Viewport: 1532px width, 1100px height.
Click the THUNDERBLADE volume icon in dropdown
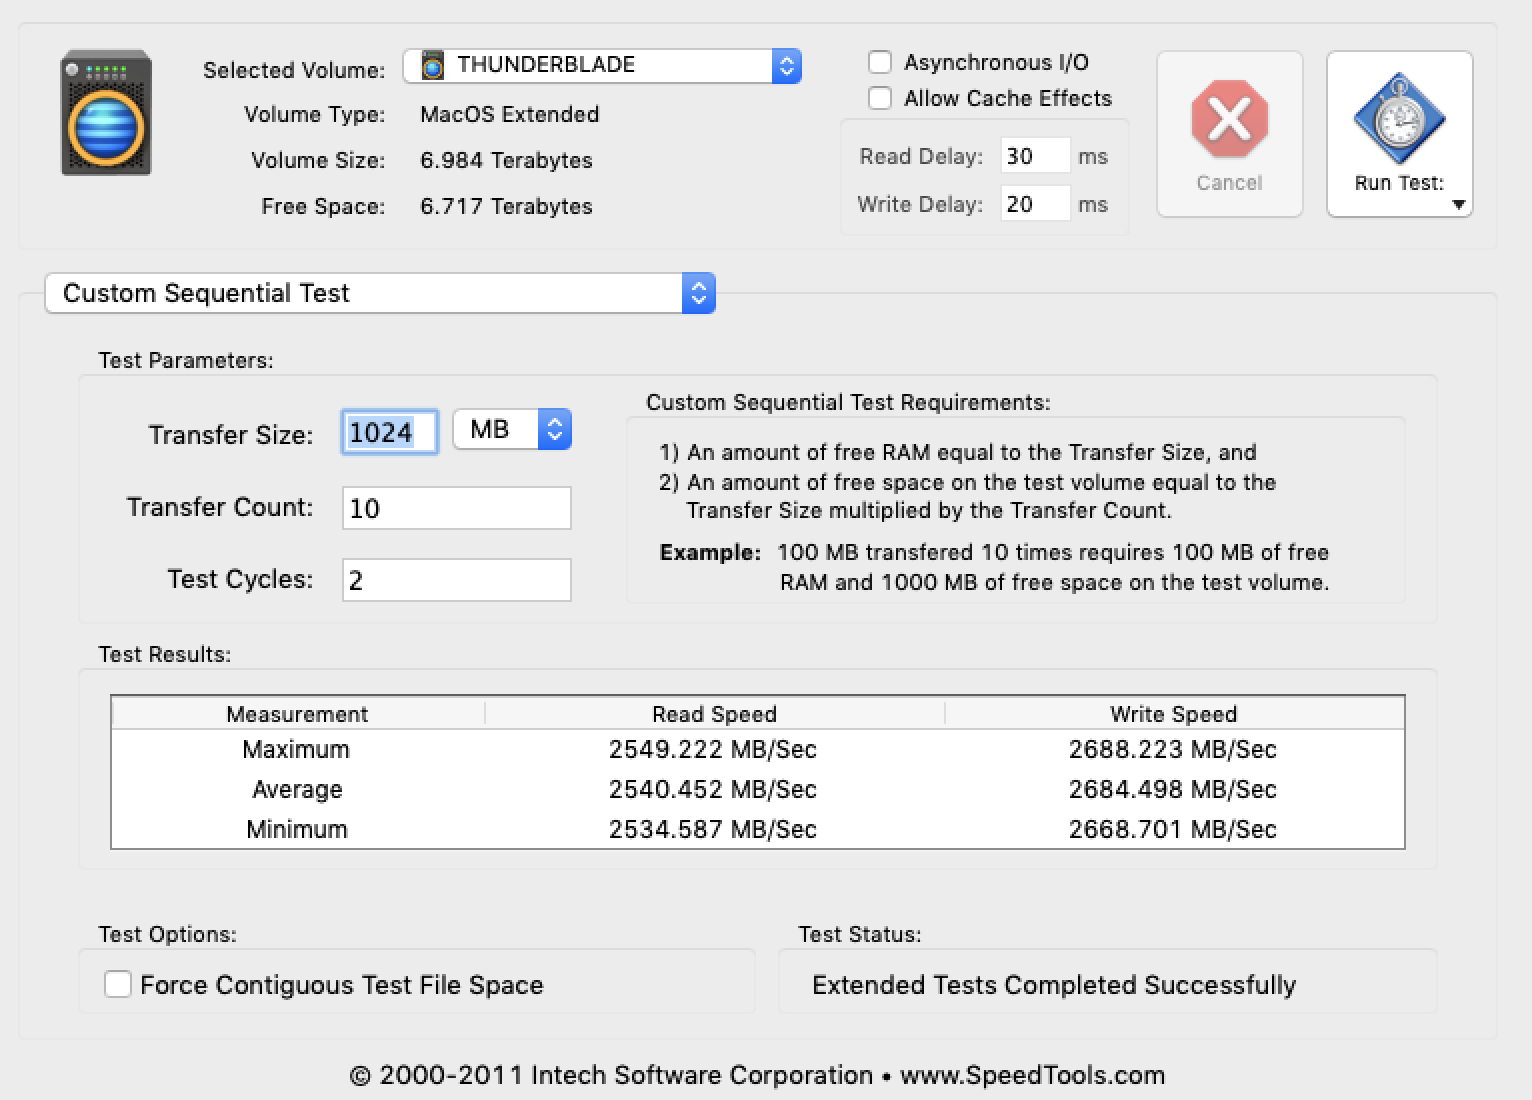coord(433,66)
